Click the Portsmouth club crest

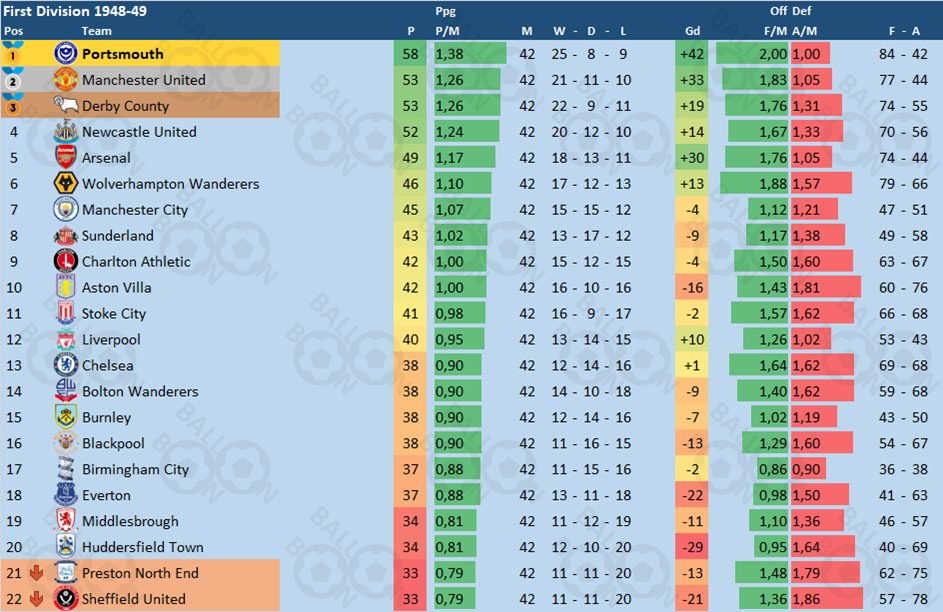(x=66, y=54)
